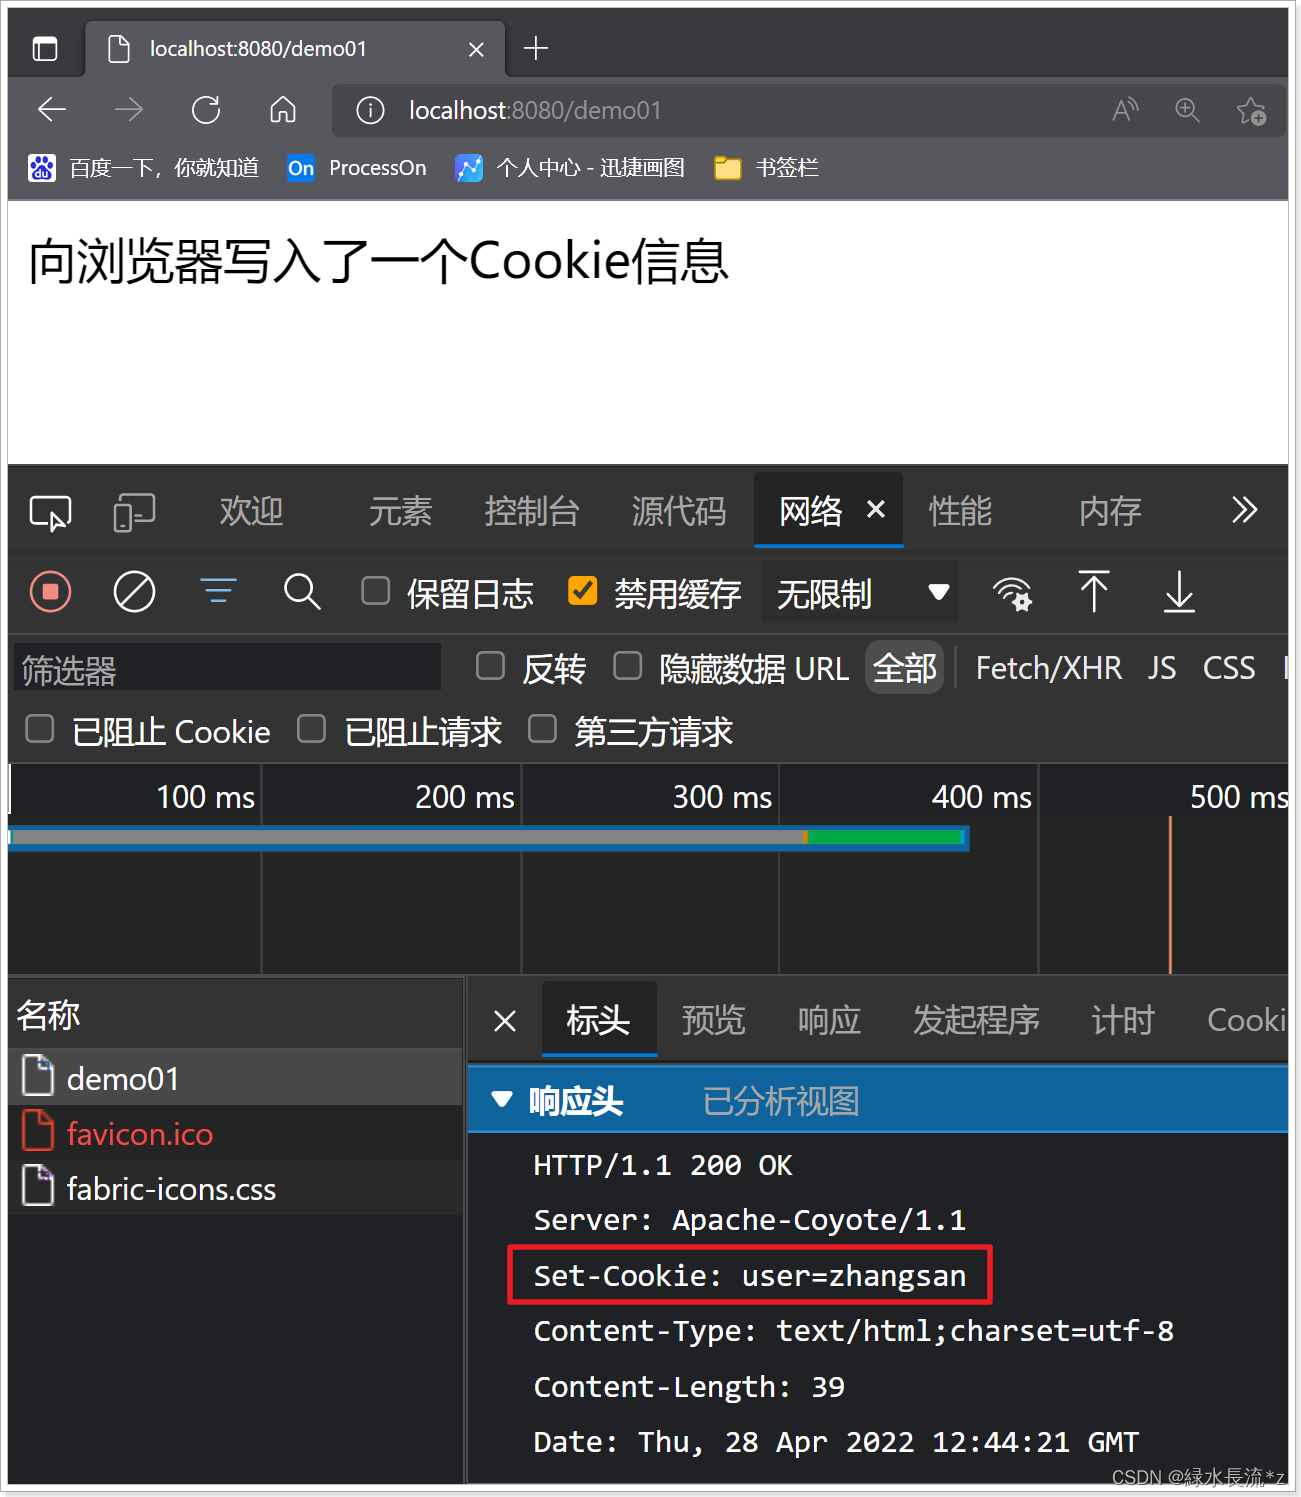Enable the 保留日志 checkbox
This screenshot has width=1301, height=1497.
tap(376, 591)
